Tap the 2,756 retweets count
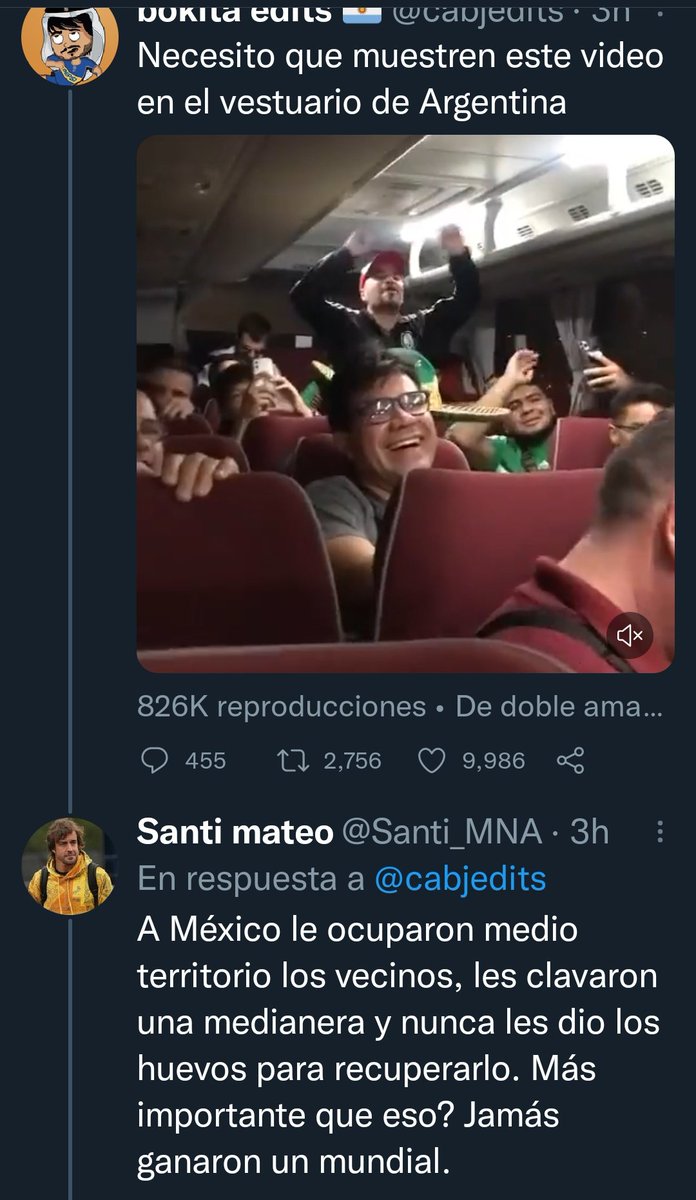 click(x=351, y=761)
